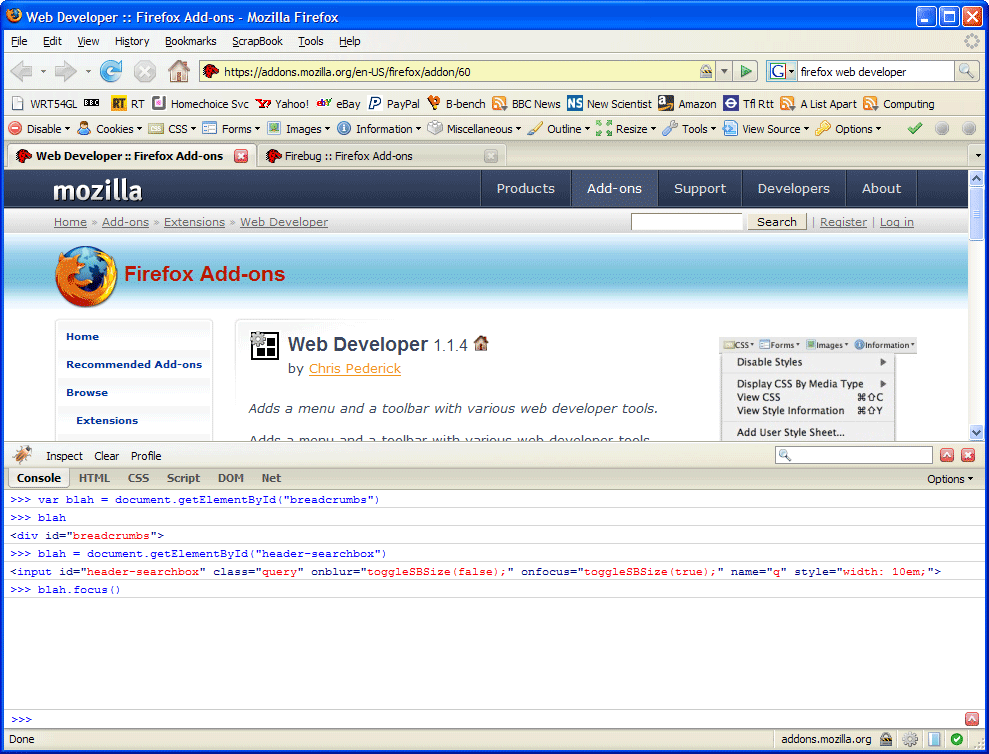Screen dimensions: 989x754
Task: Click the search magnifier in Firefox search box
Action: [966, 71]
